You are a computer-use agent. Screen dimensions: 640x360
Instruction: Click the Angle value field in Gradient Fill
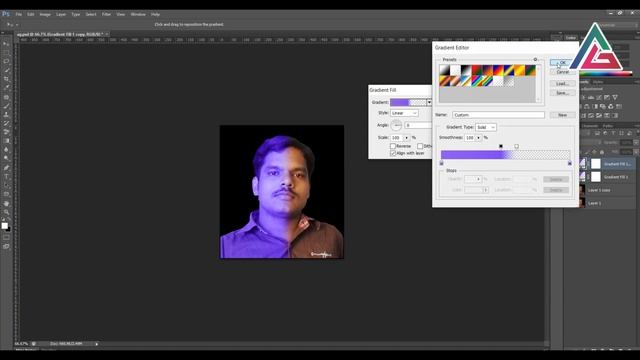coord(418,125)
